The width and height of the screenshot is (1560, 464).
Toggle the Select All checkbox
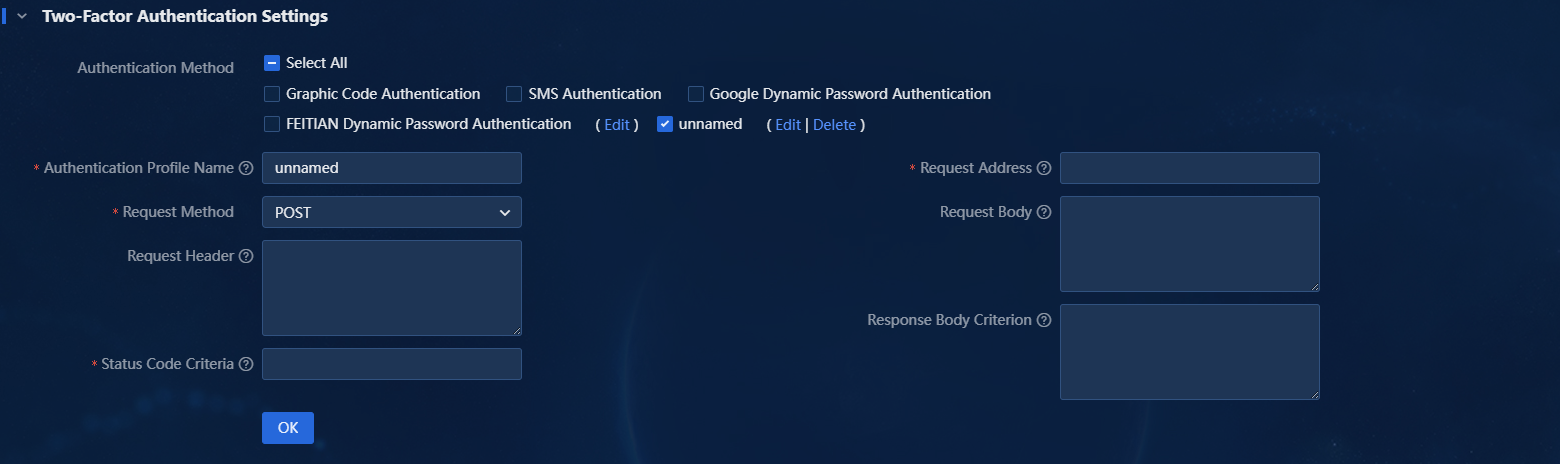click(x=271, y=63)
